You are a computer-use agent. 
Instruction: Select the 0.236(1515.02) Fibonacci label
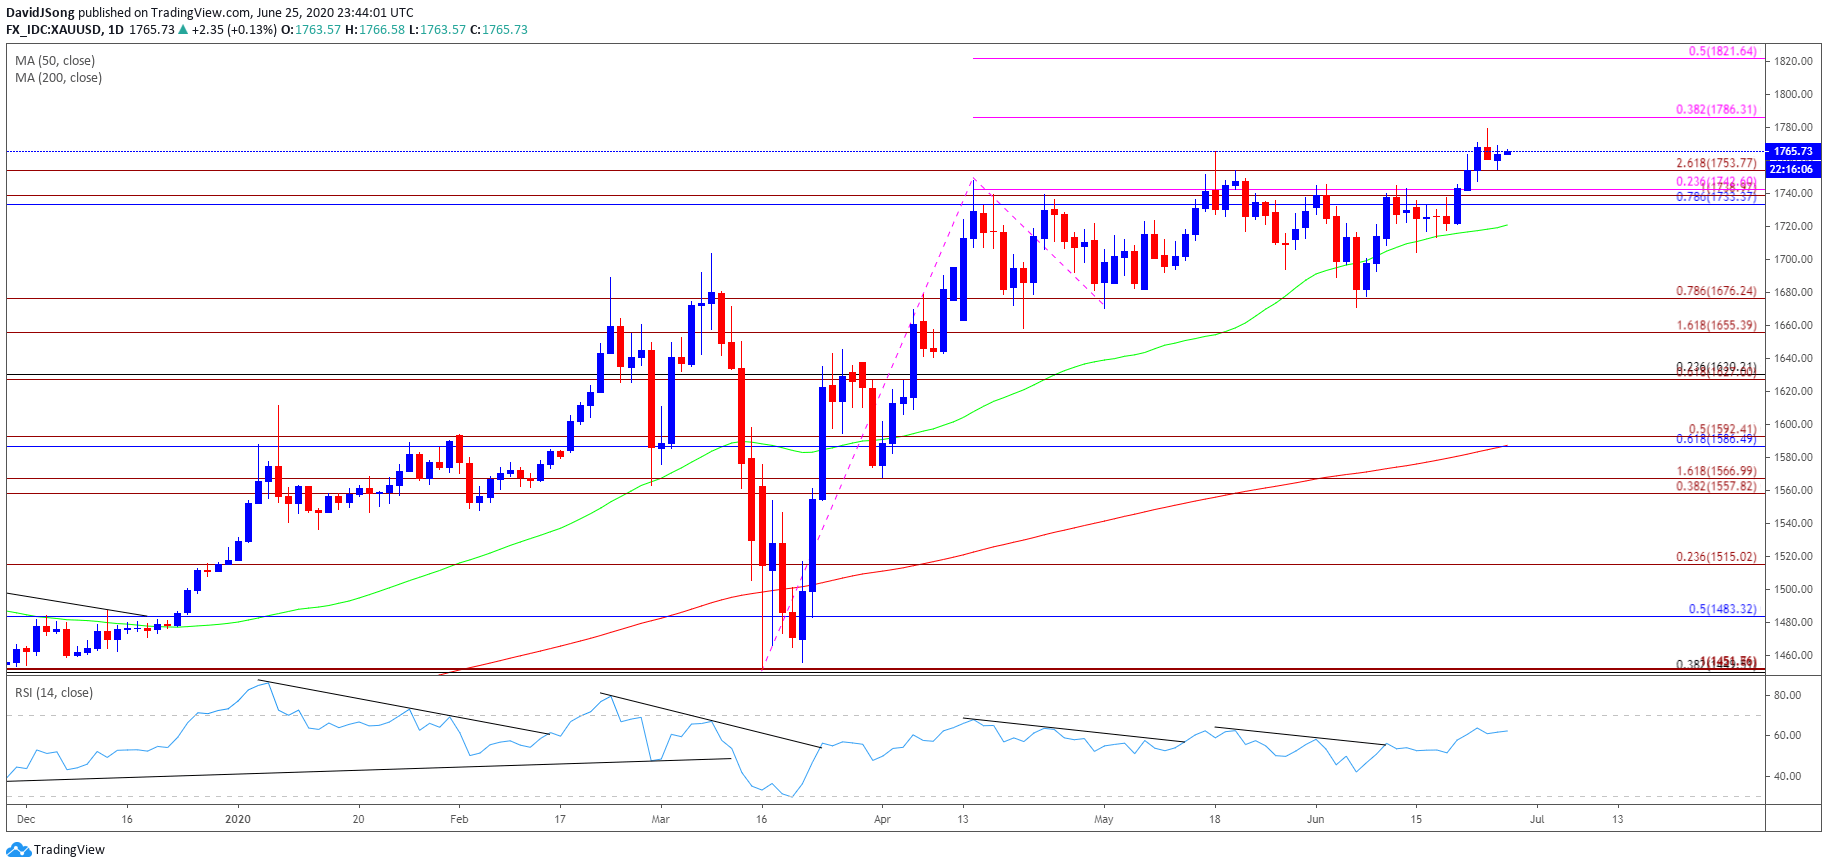coord(1716,558)
